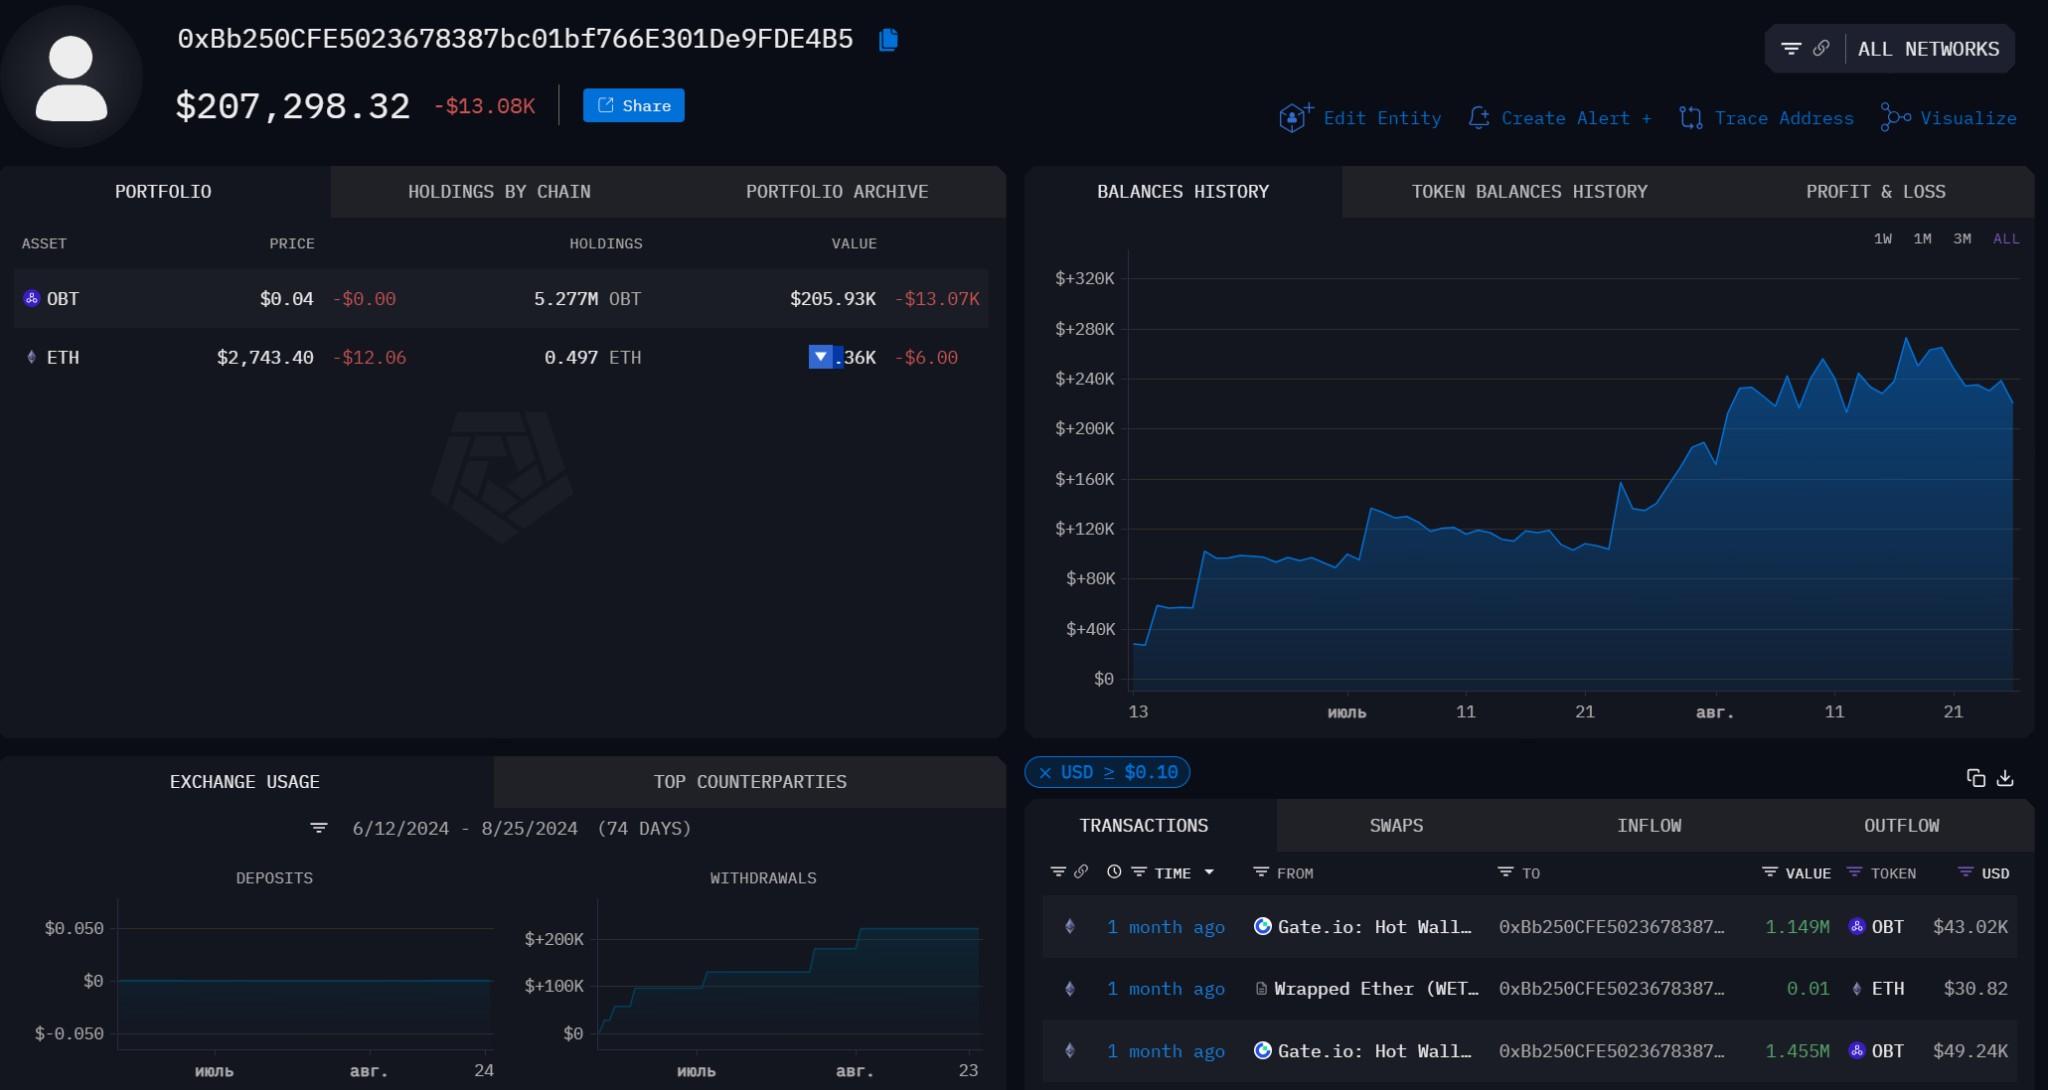Open the PROFIT & LOSS tab

1876,191
